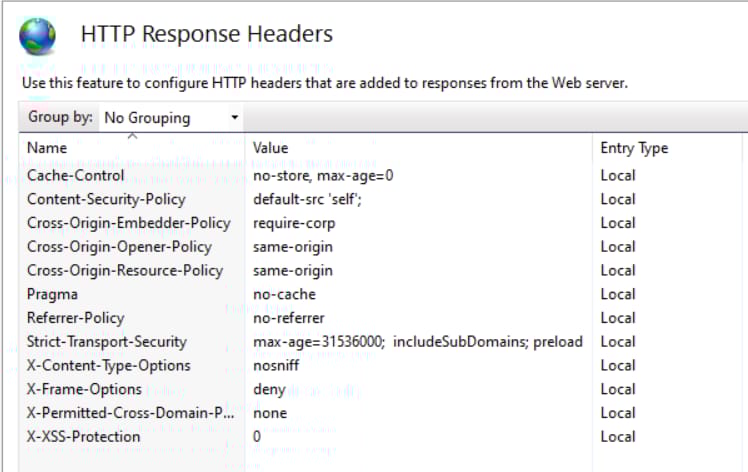The image size is (748, 472).
Task: Sort list by Value column header
Action: pyautogui.click(x=270, y=148)
